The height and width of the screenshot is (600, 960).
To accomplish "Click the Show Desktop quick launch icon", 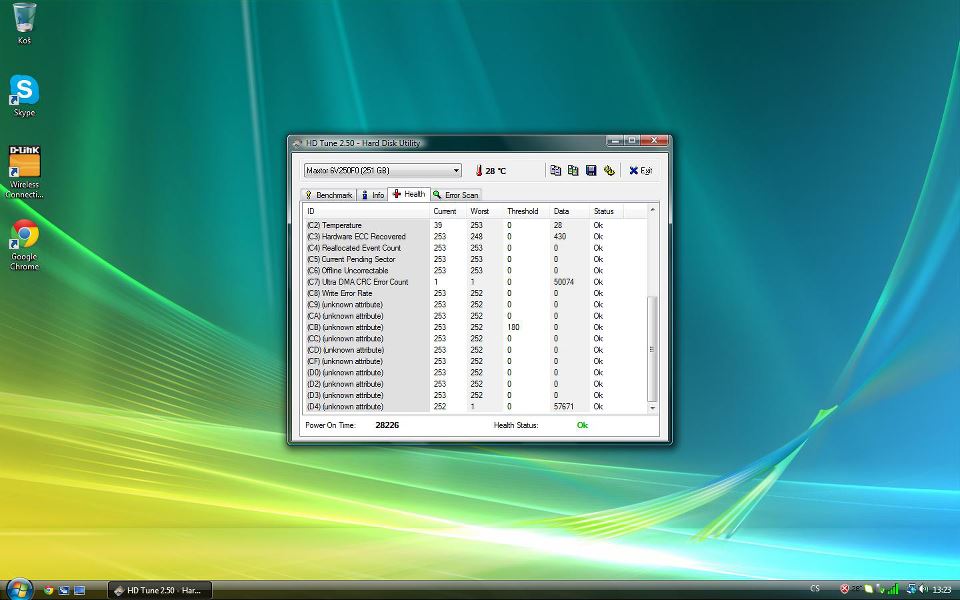I will [x=79, y=590].
